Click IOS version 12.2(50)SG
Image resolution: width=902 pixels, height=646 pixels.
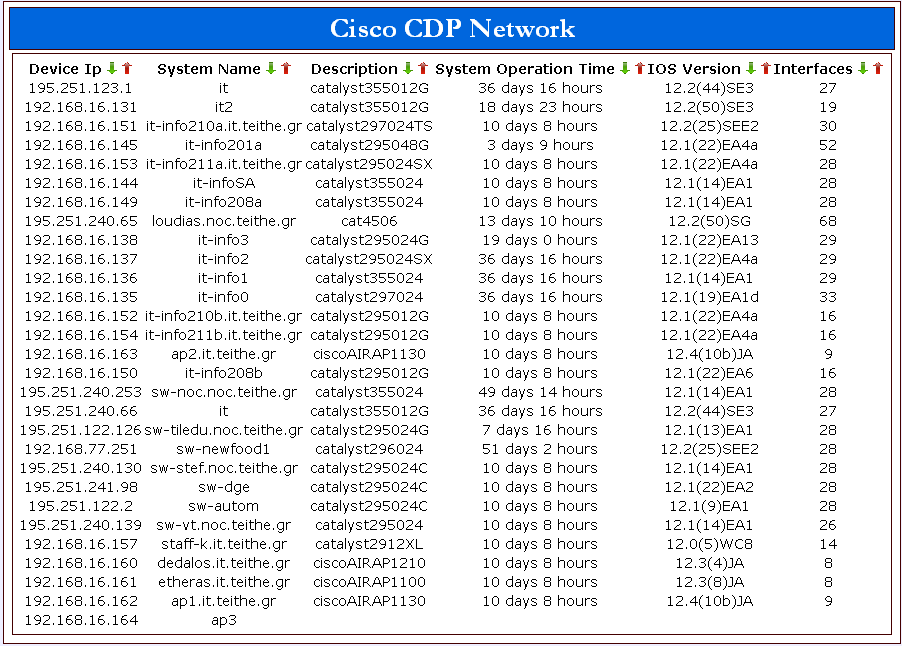pos(709,221)
